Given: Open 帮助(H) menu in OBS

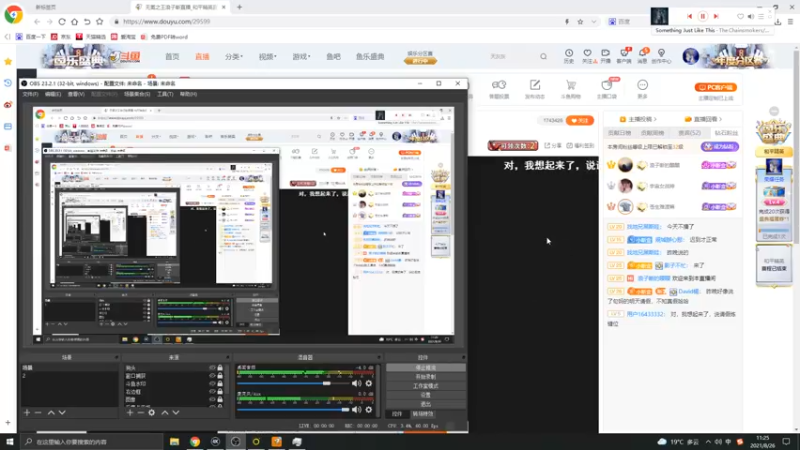Looking at the screenshot, I should tap(188, 94).
